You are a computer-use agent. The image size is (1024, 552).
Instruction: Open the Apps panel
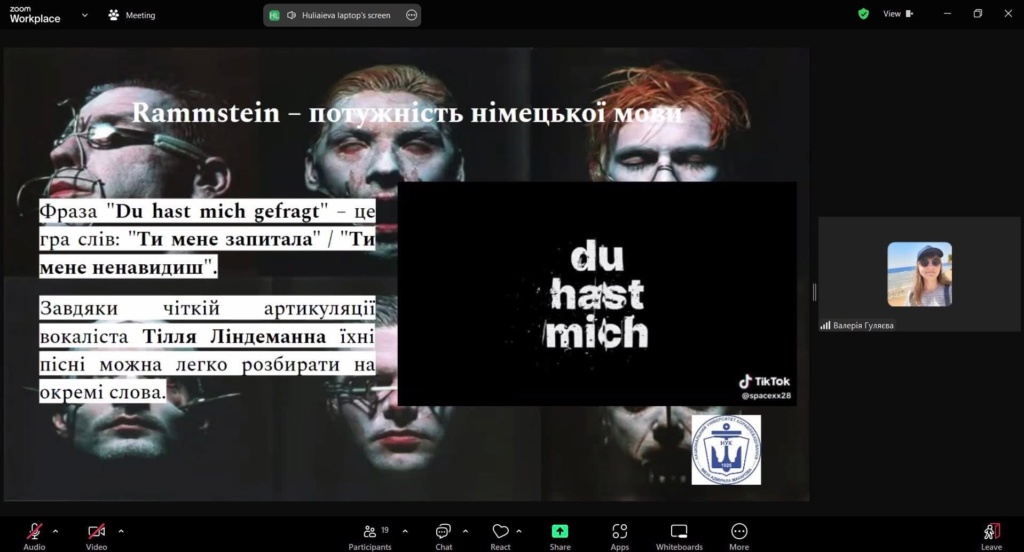click(620, 536)
